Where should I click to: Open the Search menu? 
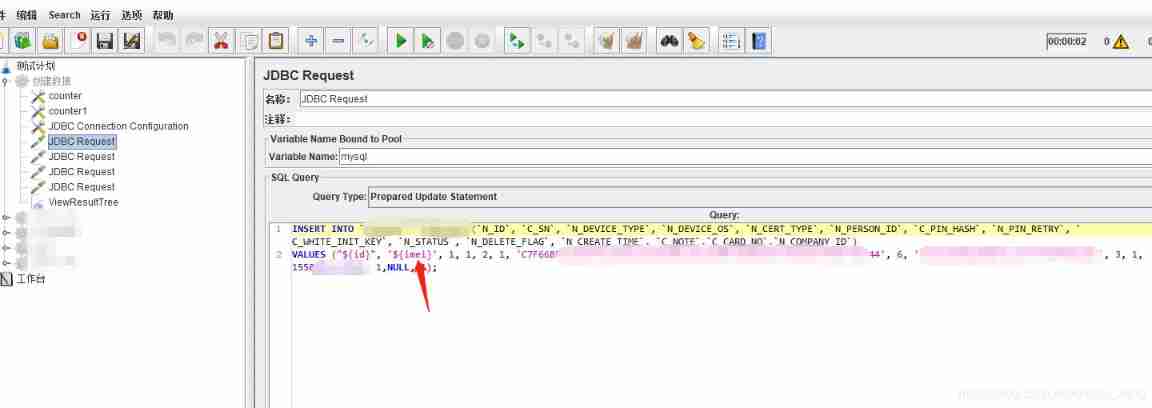(64, 15)
